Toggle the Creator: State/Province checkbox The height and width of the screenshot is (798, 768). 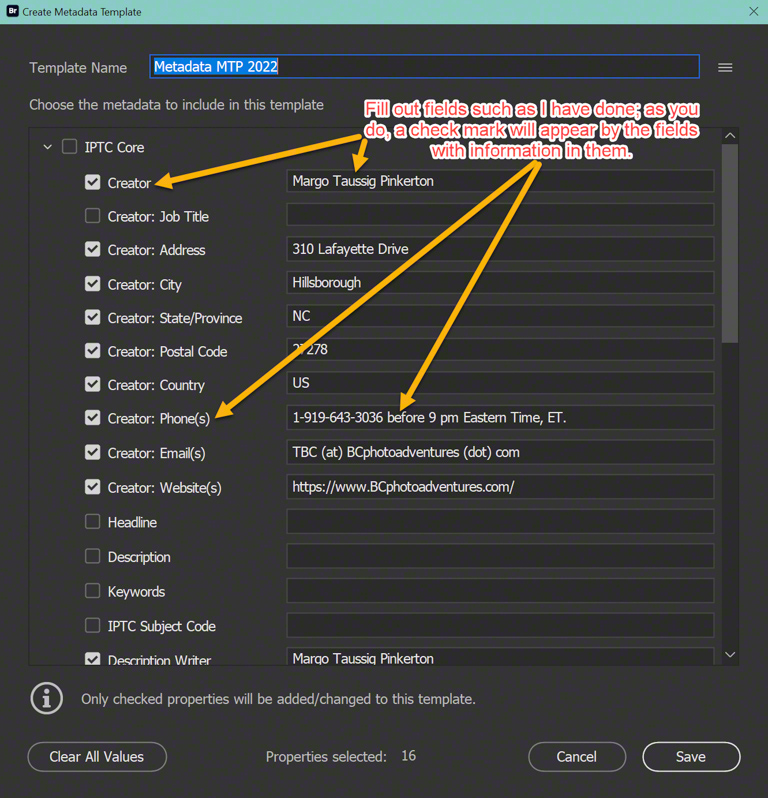click(92, 317)
